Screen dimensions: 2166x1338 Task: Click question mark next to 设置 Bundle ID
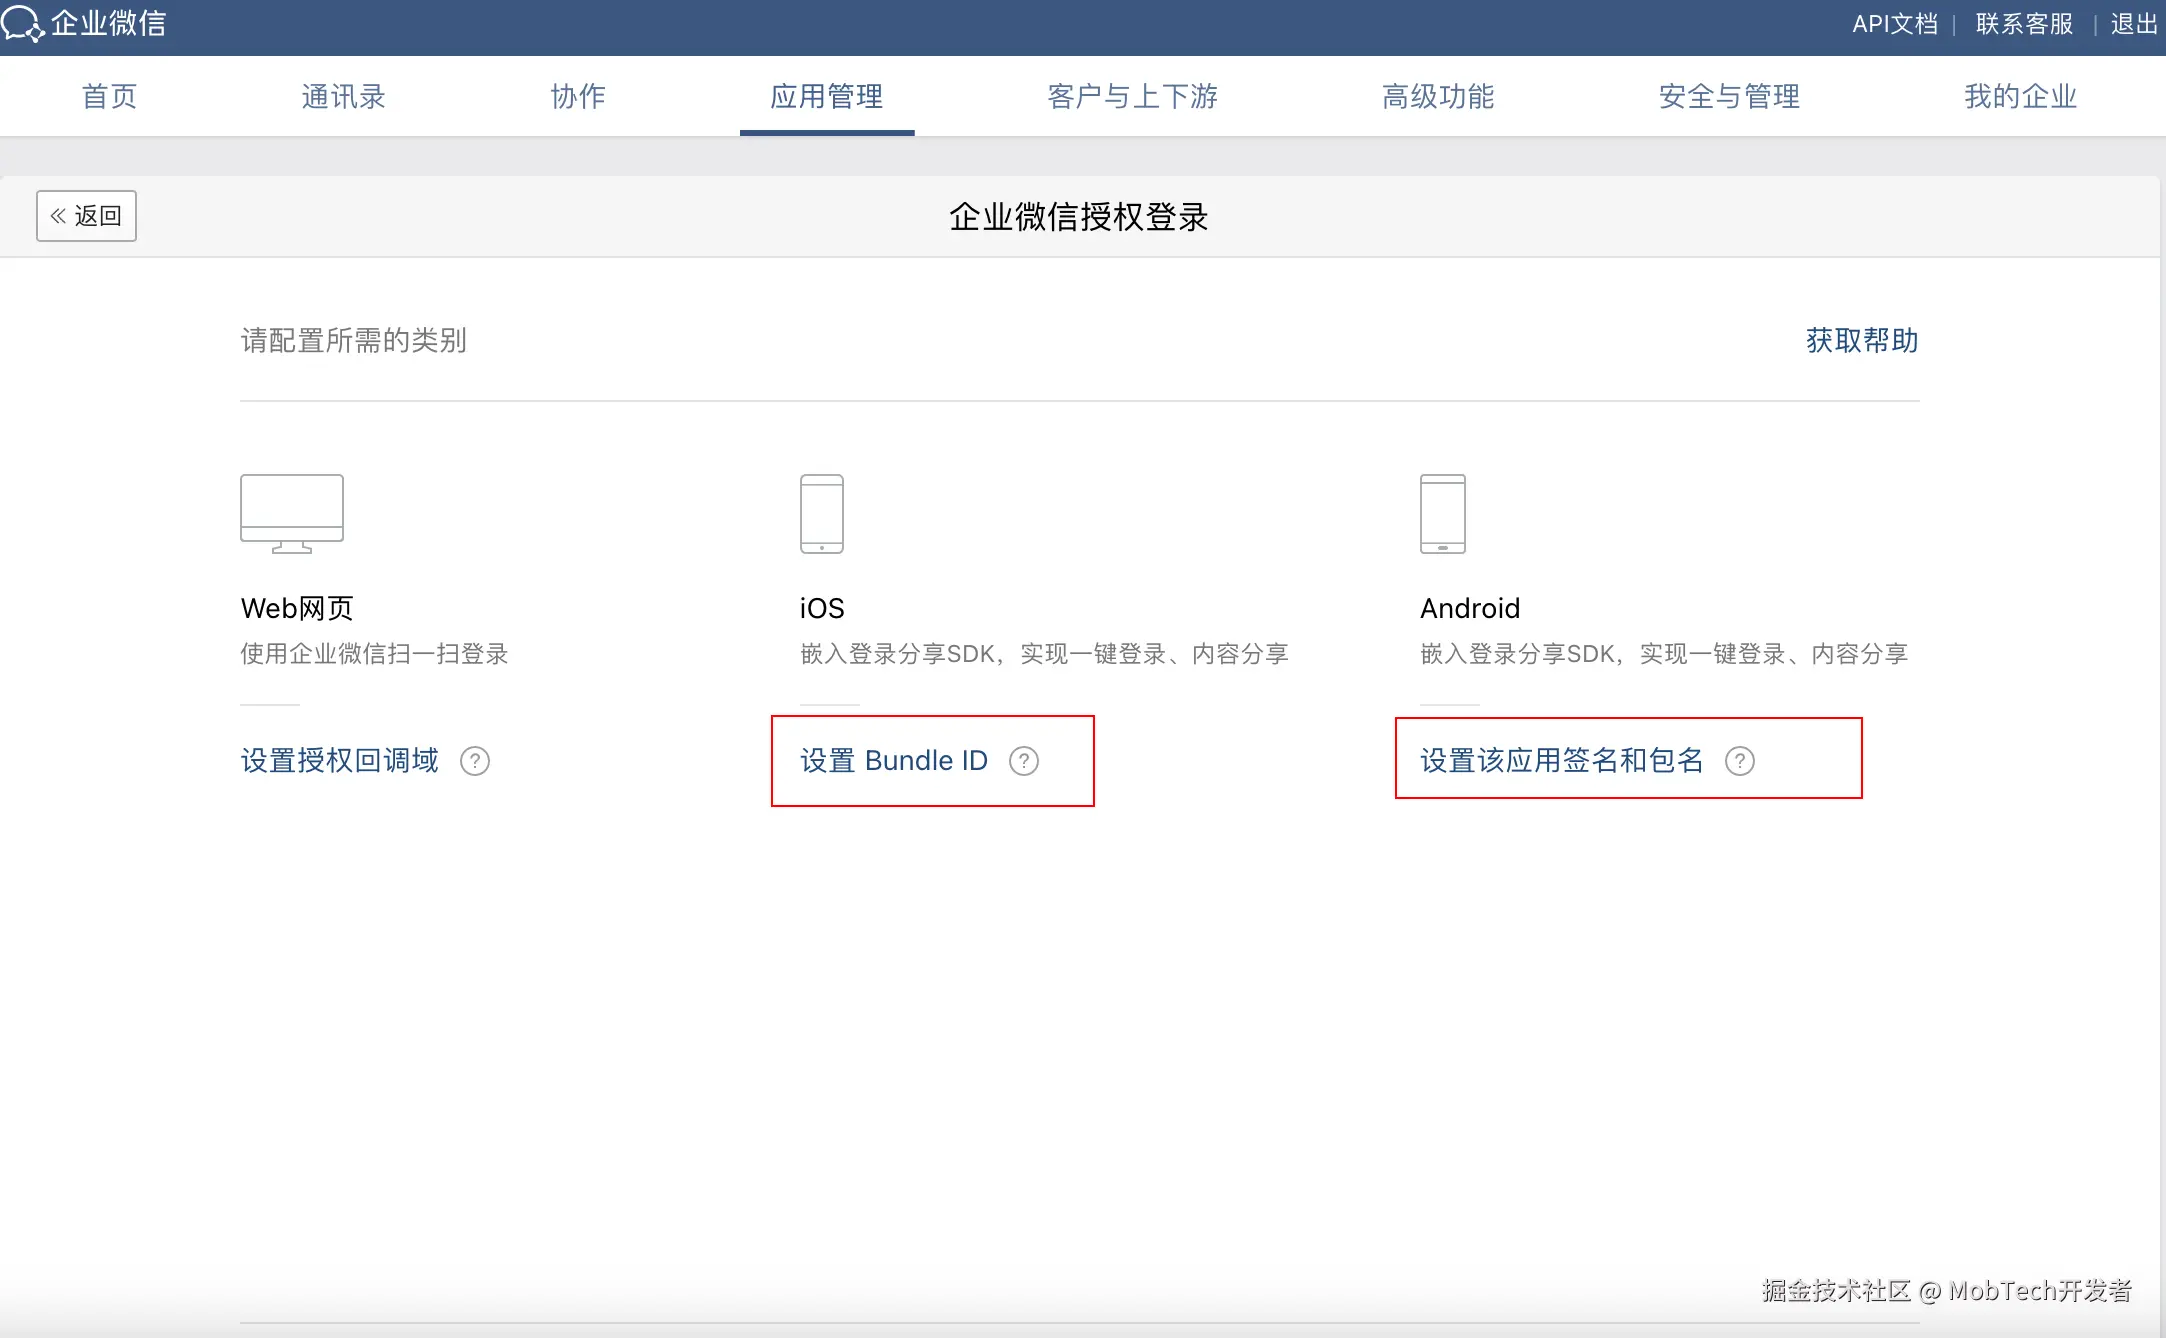tap(1024, 761)
